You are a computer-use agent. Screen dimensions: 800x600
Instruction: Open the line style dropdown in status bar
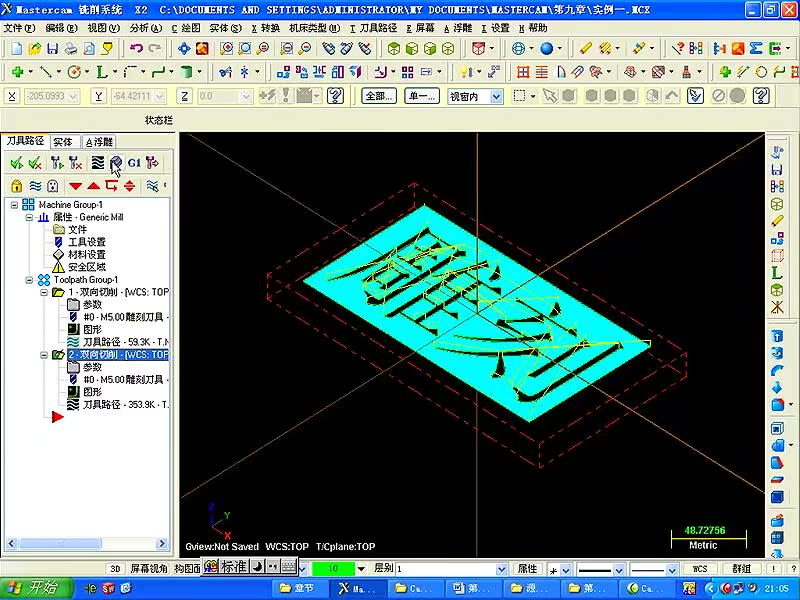(x=619, y=569)
